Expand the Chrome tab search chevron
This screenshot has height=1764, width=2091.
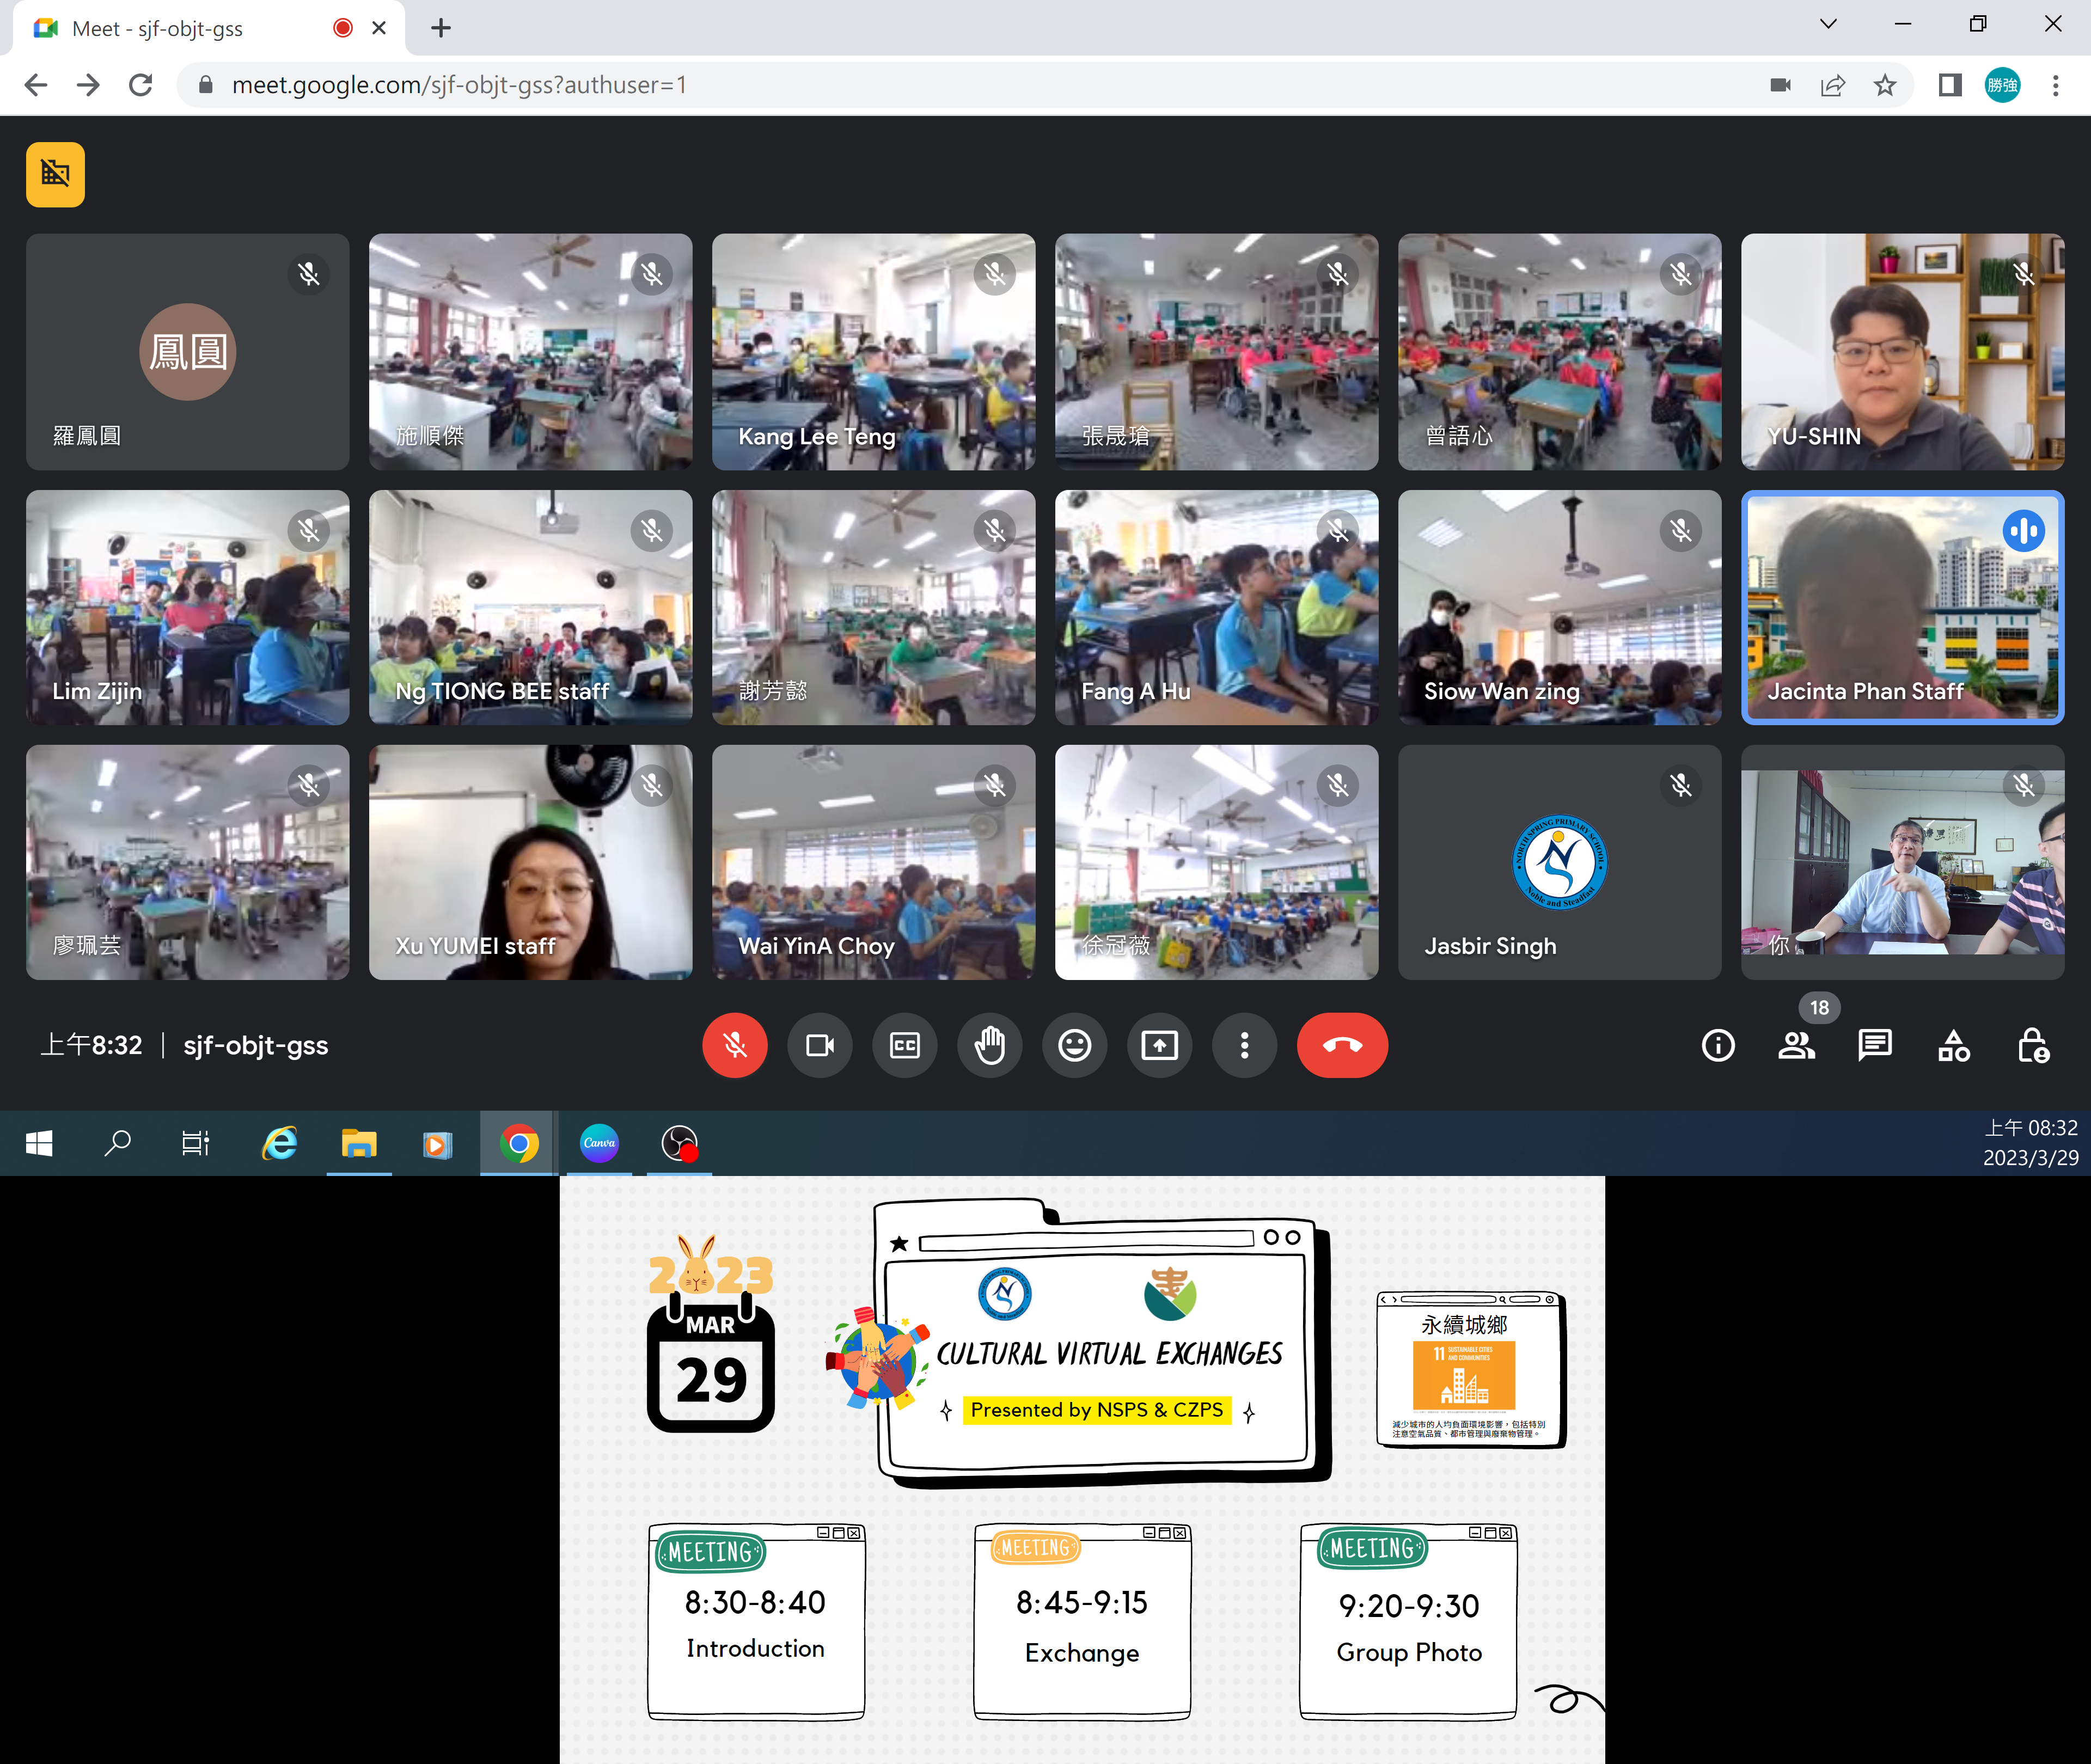click(1828, 24)
